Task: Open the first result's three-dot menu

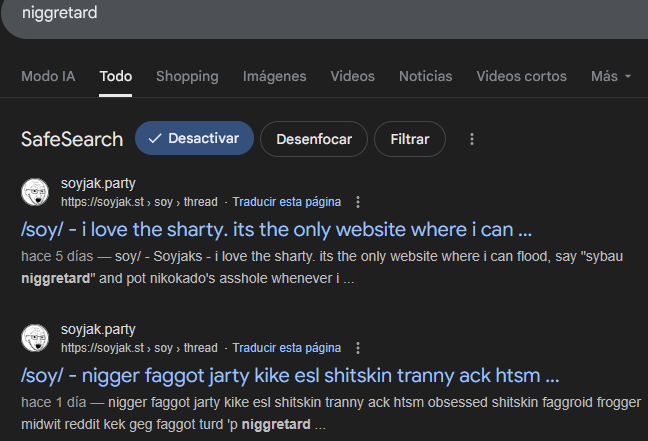Action: pyautogui.click(x=358, y=202)
